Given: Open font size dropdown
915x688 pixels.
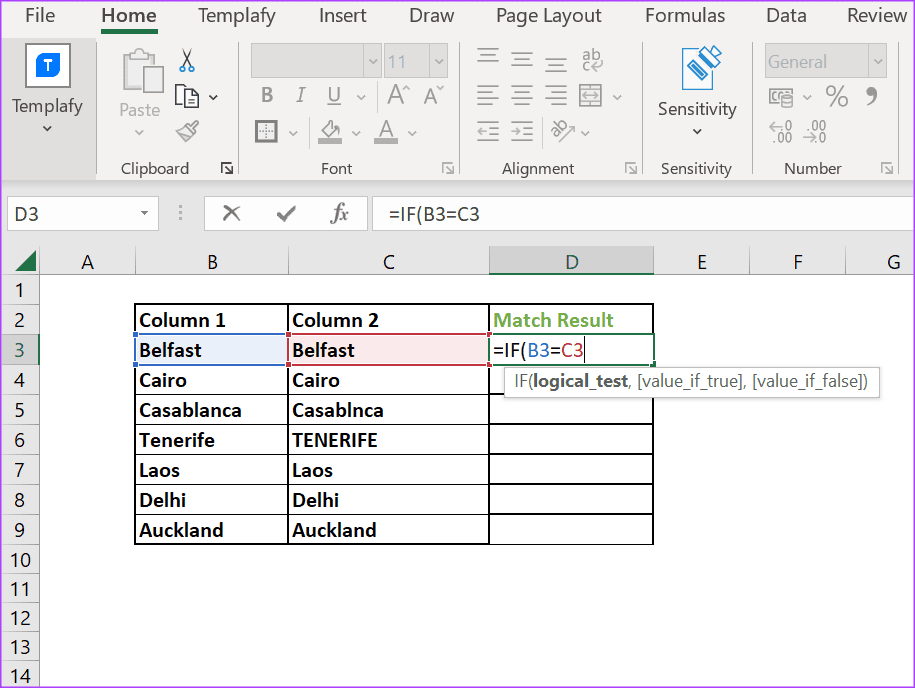Looking at the screenshot, I should (439, 61).
